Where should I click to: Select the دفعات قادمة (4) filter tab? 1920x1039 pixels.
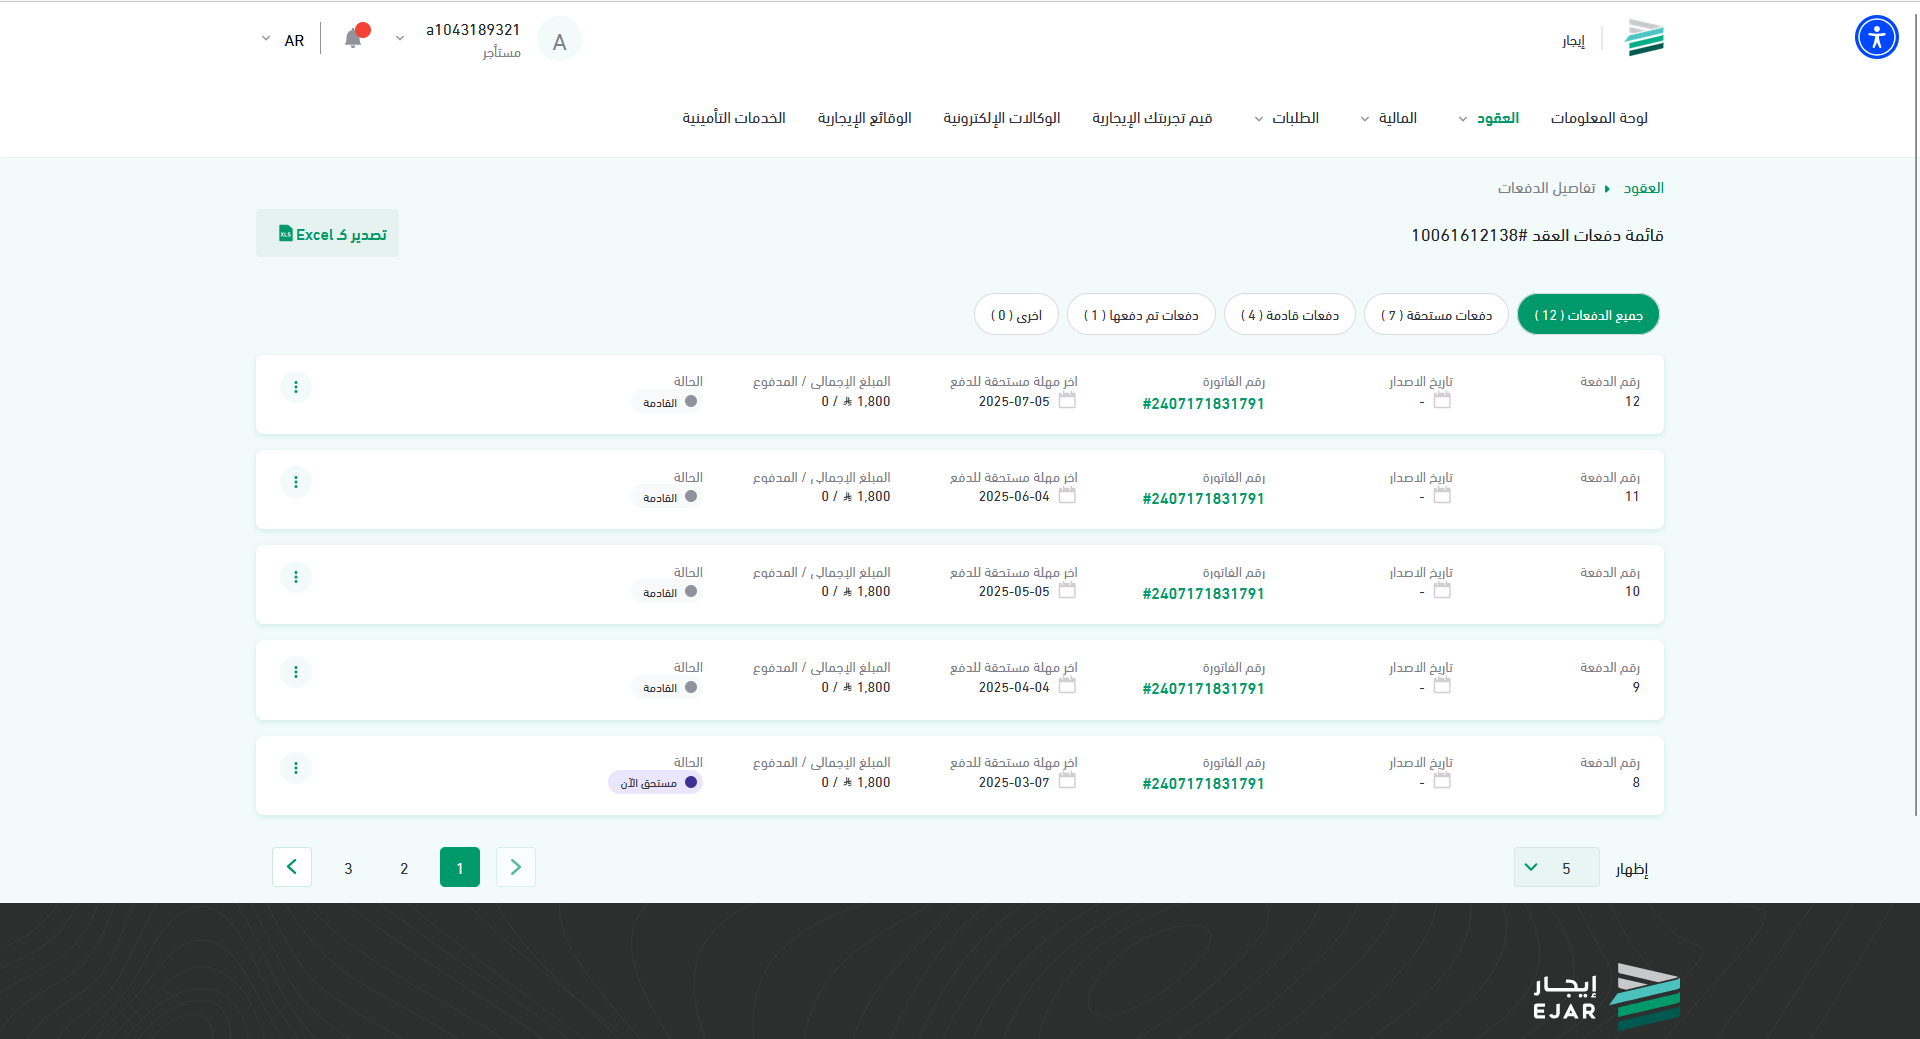pyautogui.click(x=1289, y=315)
